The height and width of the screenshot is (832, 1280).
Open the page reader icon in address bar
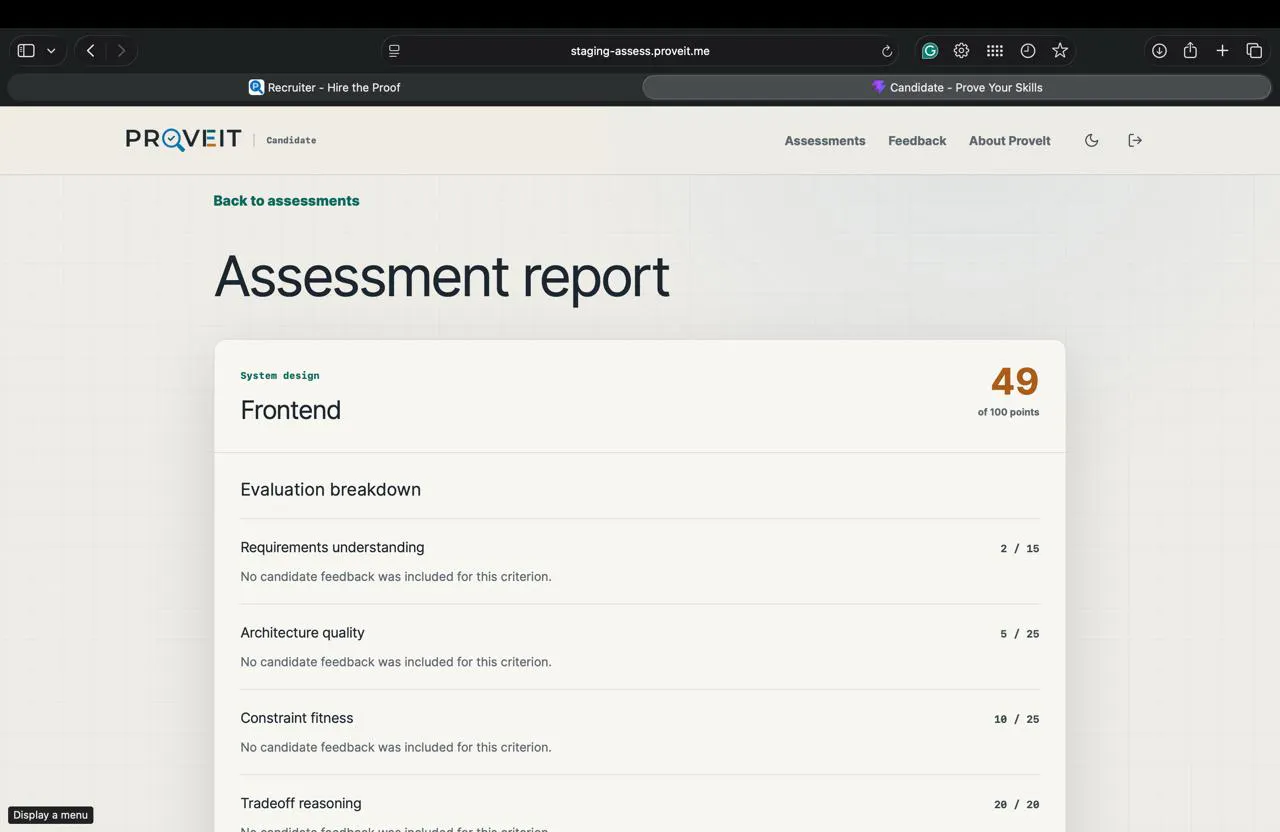(394, 51)
